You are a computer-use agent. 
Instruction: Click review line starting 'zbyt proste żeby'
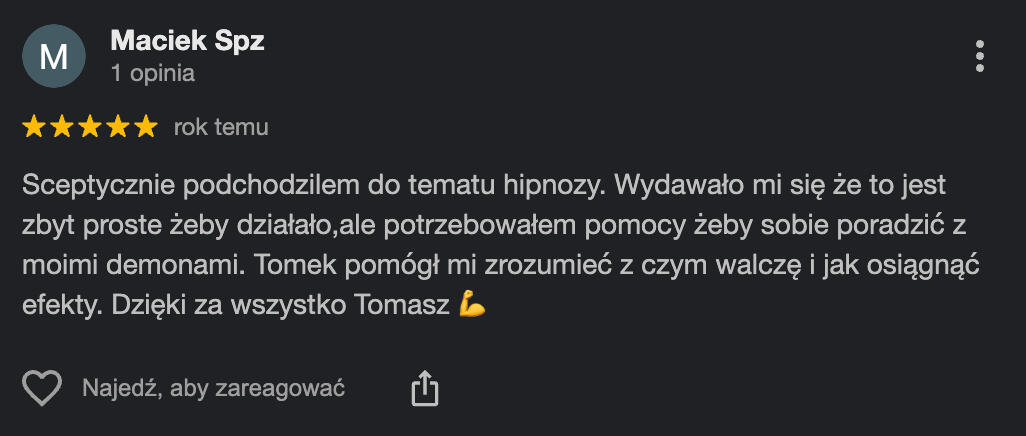coord(495,226)
